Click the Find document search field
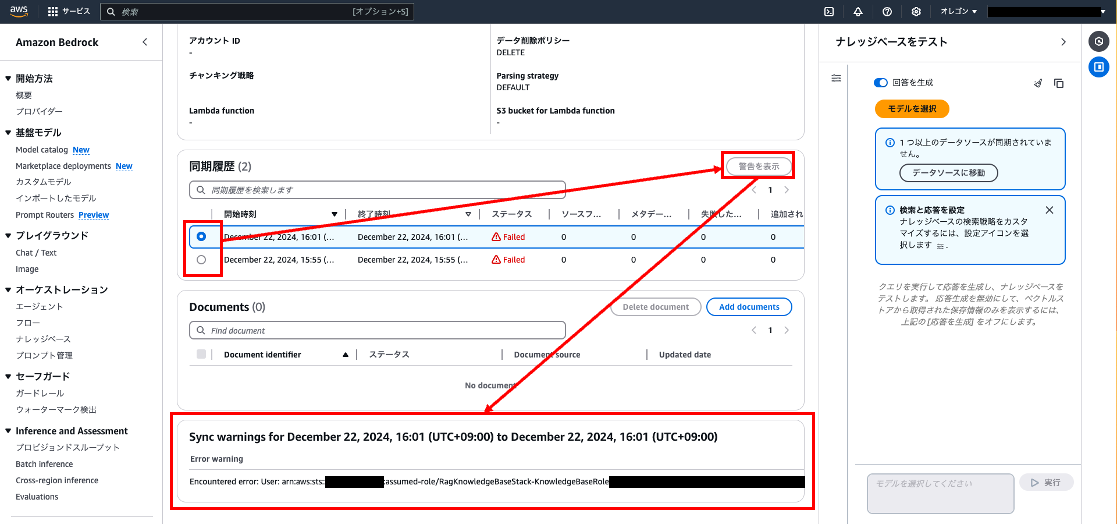Screen dimensions: 1117x524 pyautogui.click(x=378, y=330)
